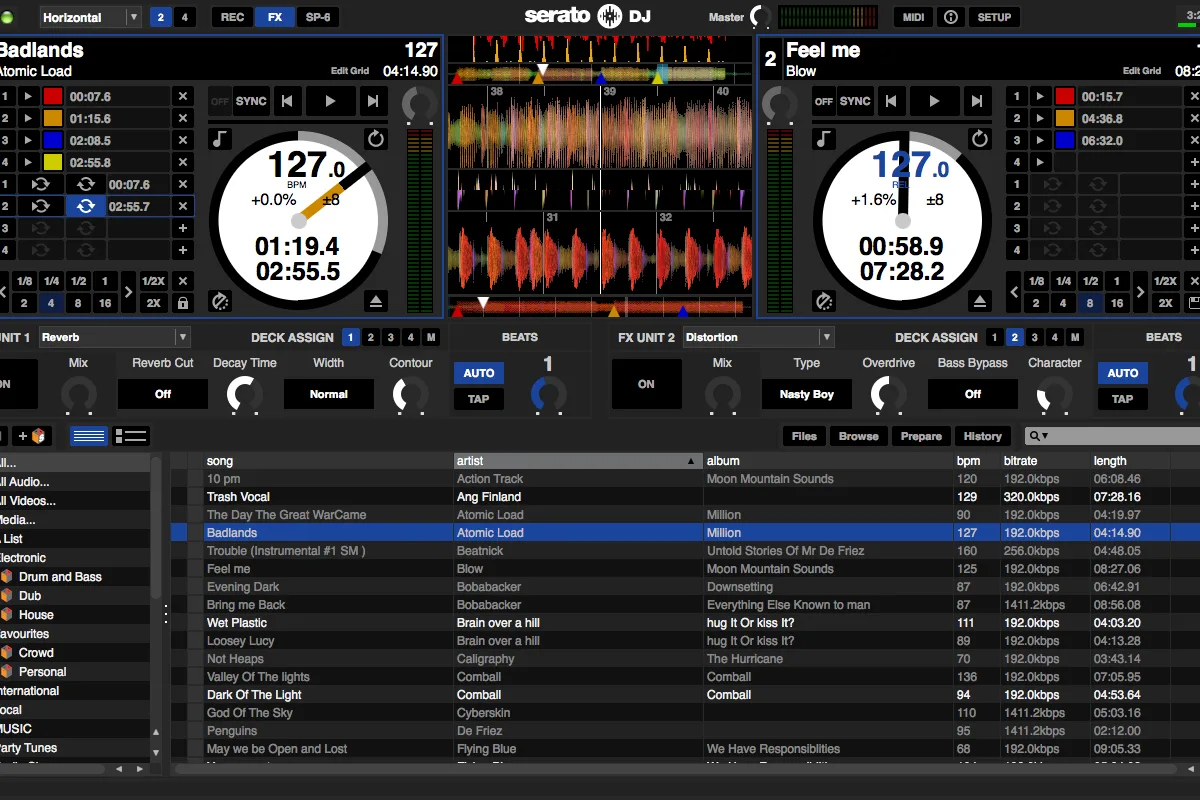1200x800 pixels.
Task: Click left deck key lock music note icon
Action: point(219,139)
